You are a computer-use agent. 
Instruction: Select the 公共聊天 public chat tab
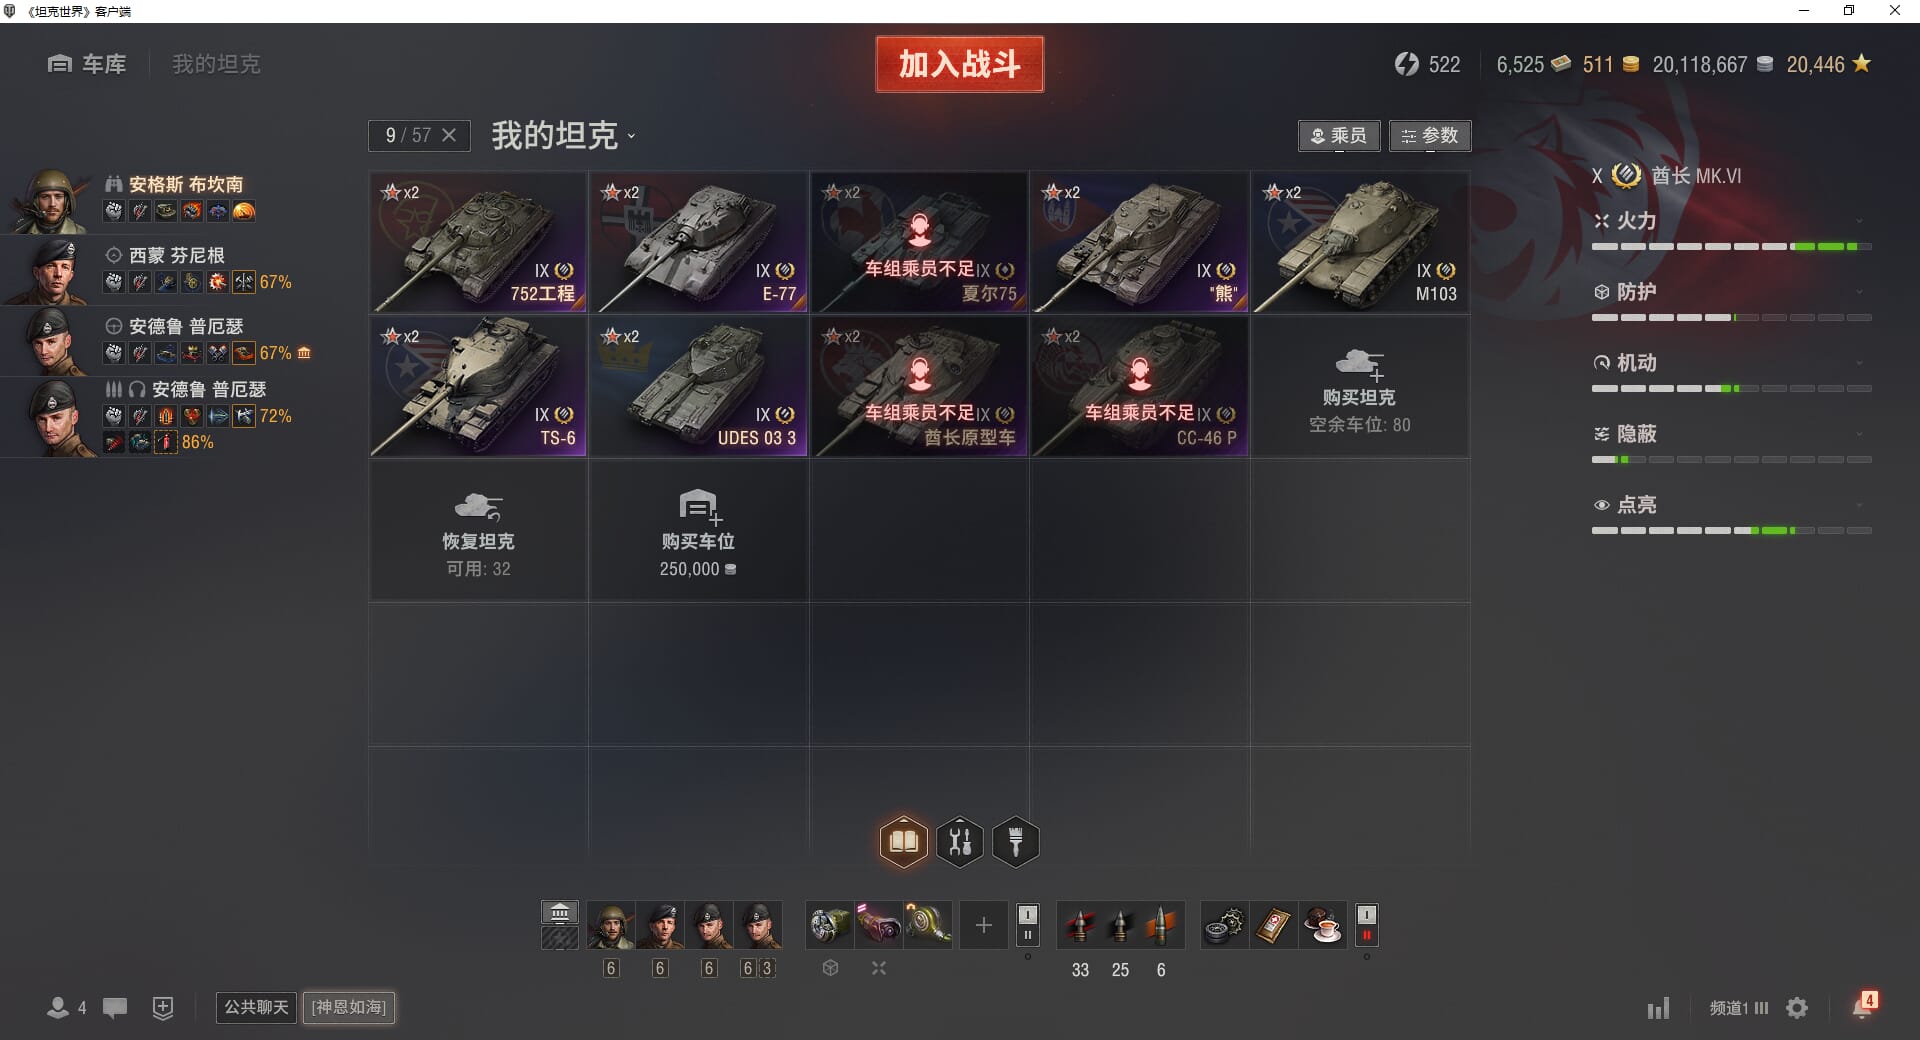point(256,1007)
